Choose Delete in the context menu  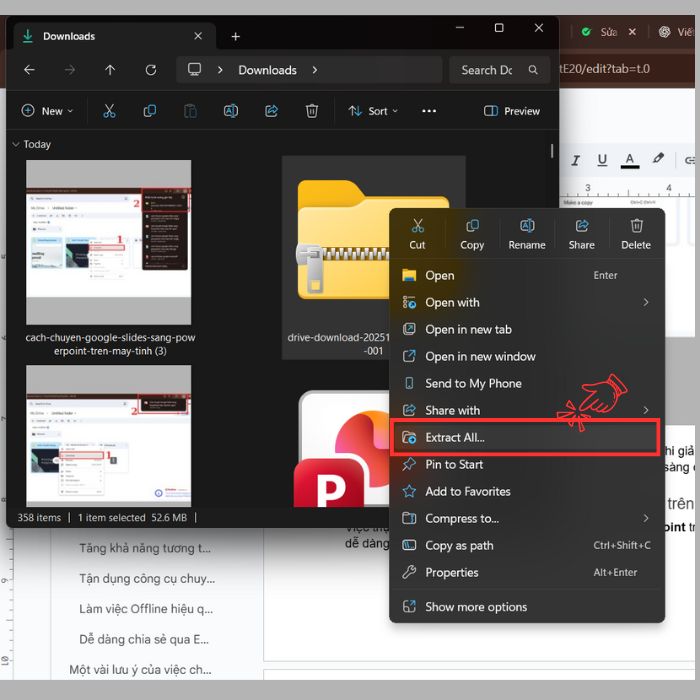[x=636, y=234]
